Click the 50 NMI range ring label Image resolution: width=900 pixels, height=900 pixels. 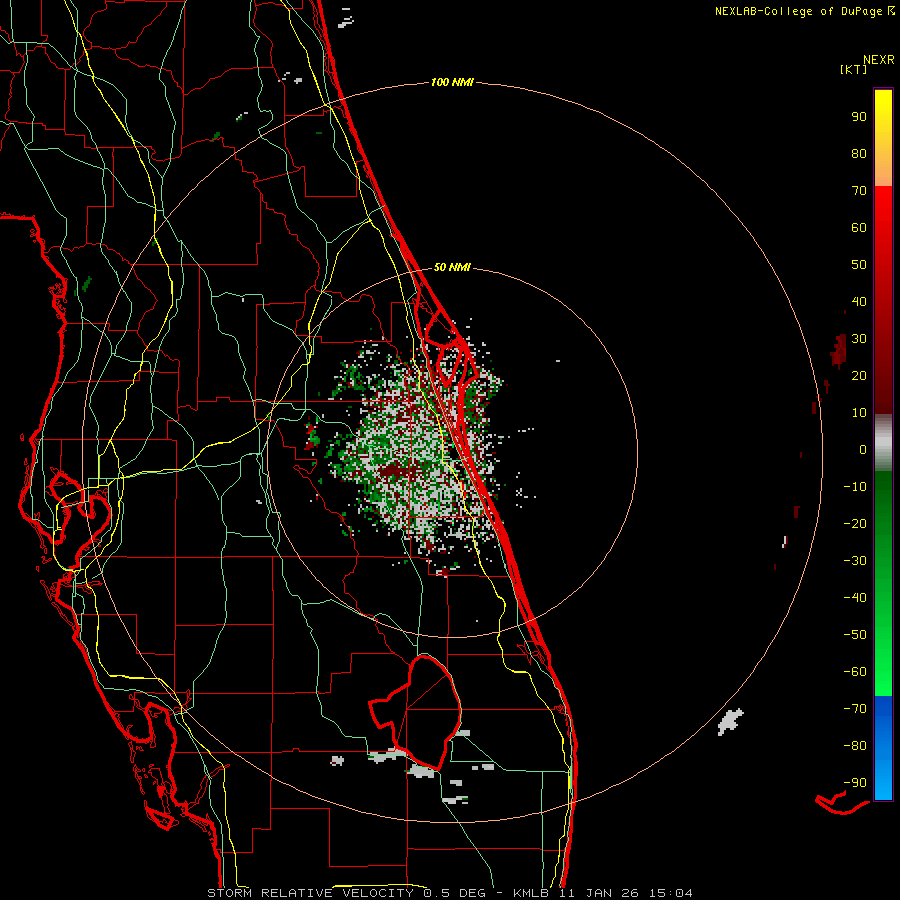(452, 267)
